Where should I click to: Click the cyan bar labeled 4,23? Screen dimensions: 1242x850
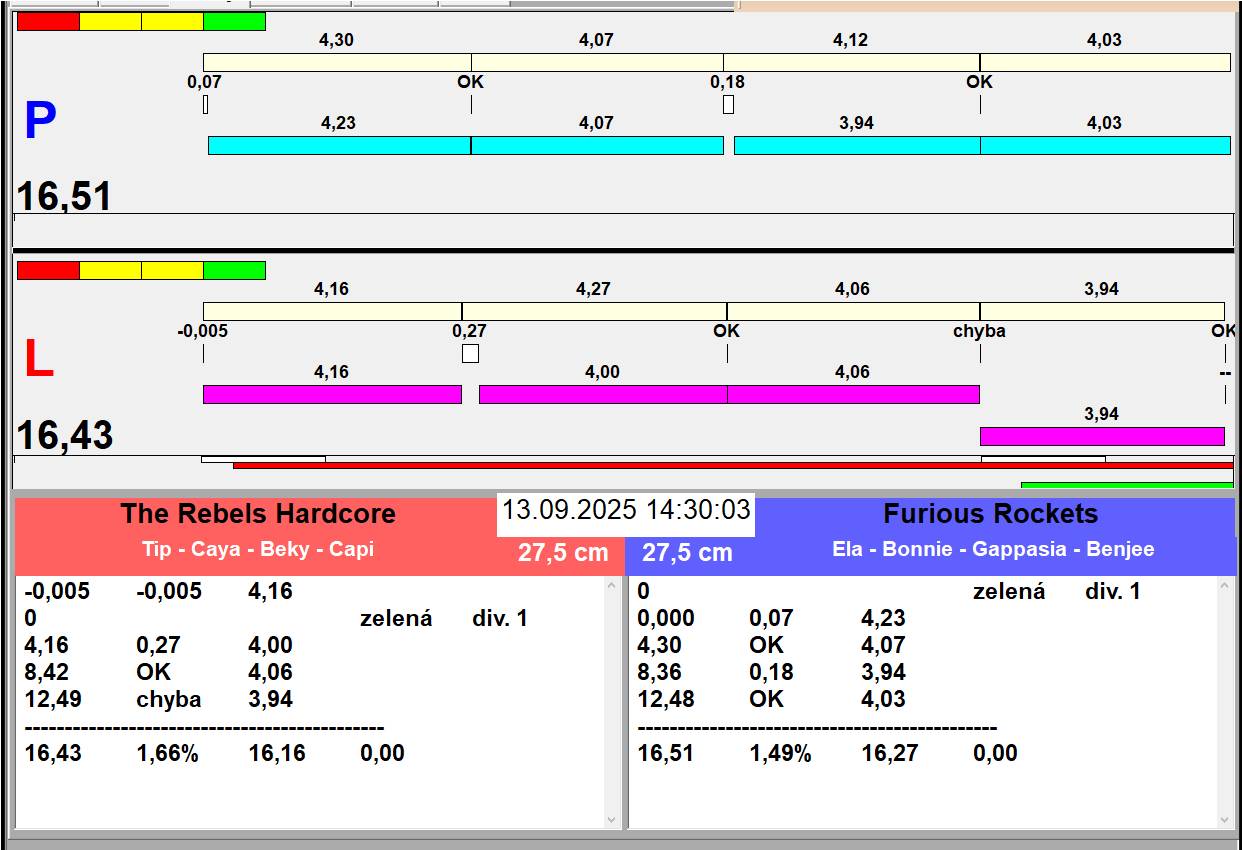(x=339, y=145)
